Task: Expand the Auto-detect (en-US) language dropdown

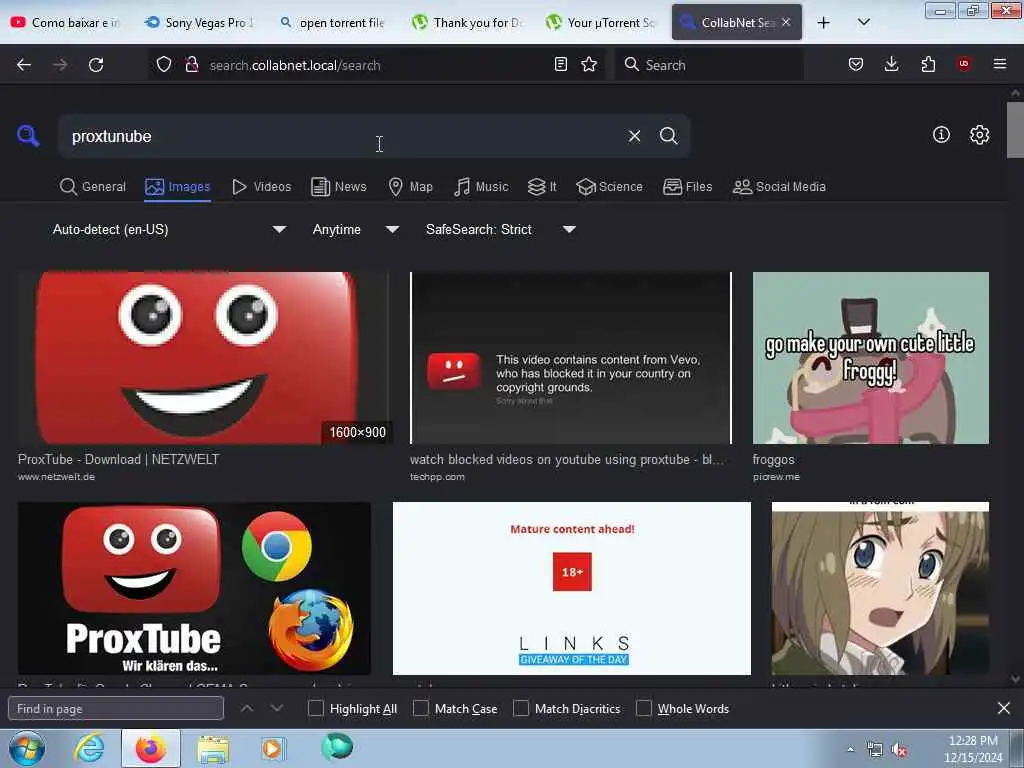Action: (169, 229)
